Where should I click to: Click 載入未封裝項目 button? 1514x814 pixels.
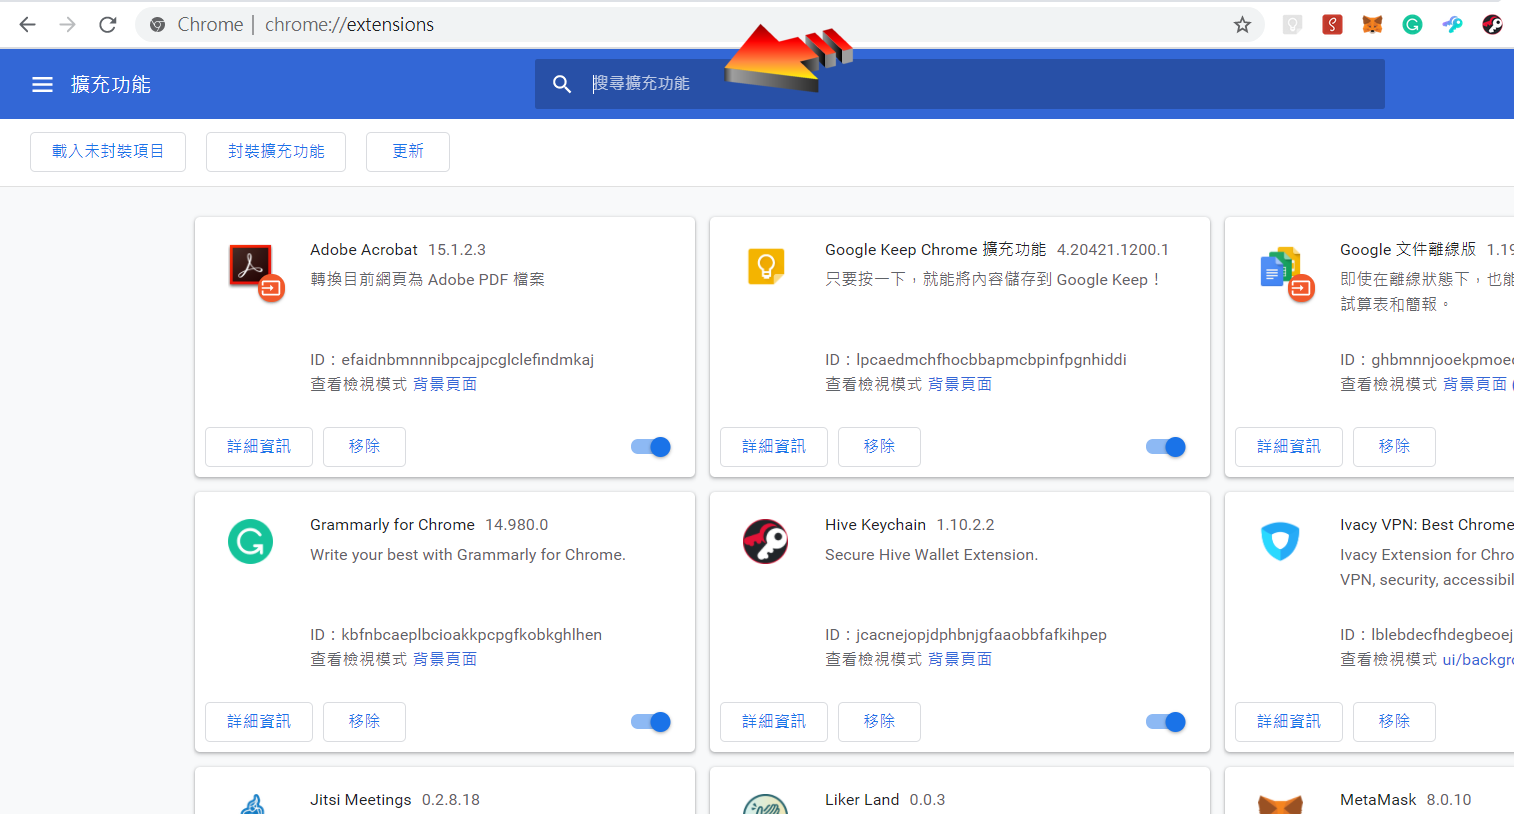[108, 152]
